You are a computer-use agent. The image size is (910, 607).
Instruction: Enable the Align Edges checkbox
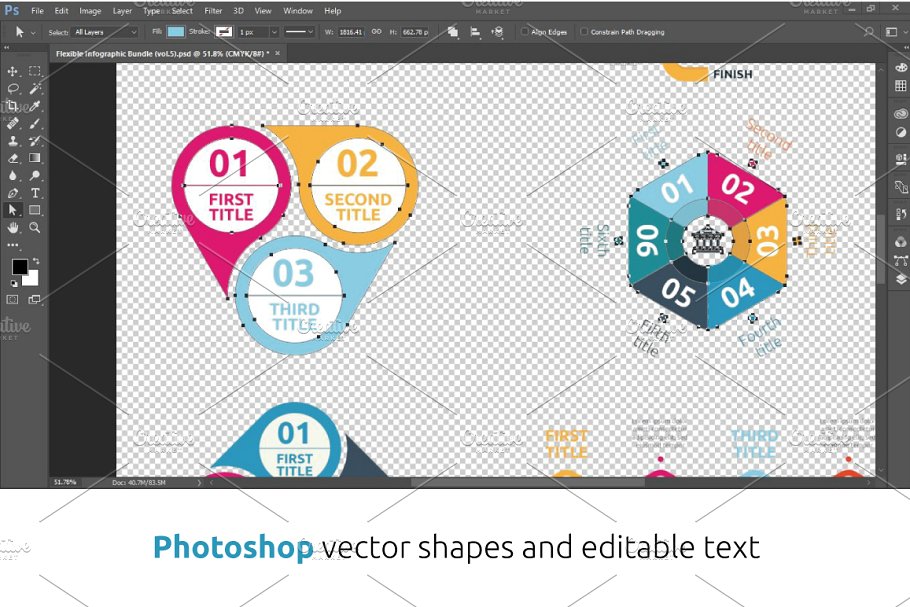(x=524, y=32)
